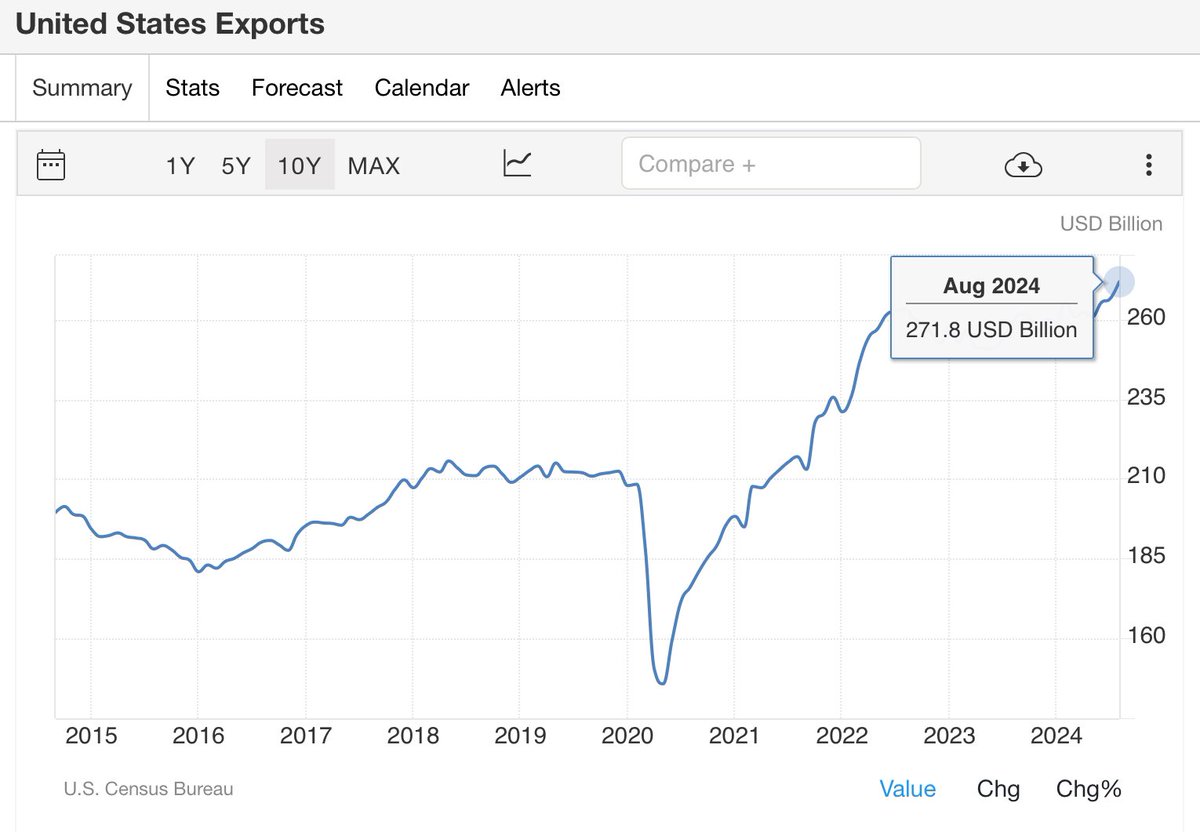Click the cloud download icon
The image size is (1200, 832).
(x=1023, y=165)
